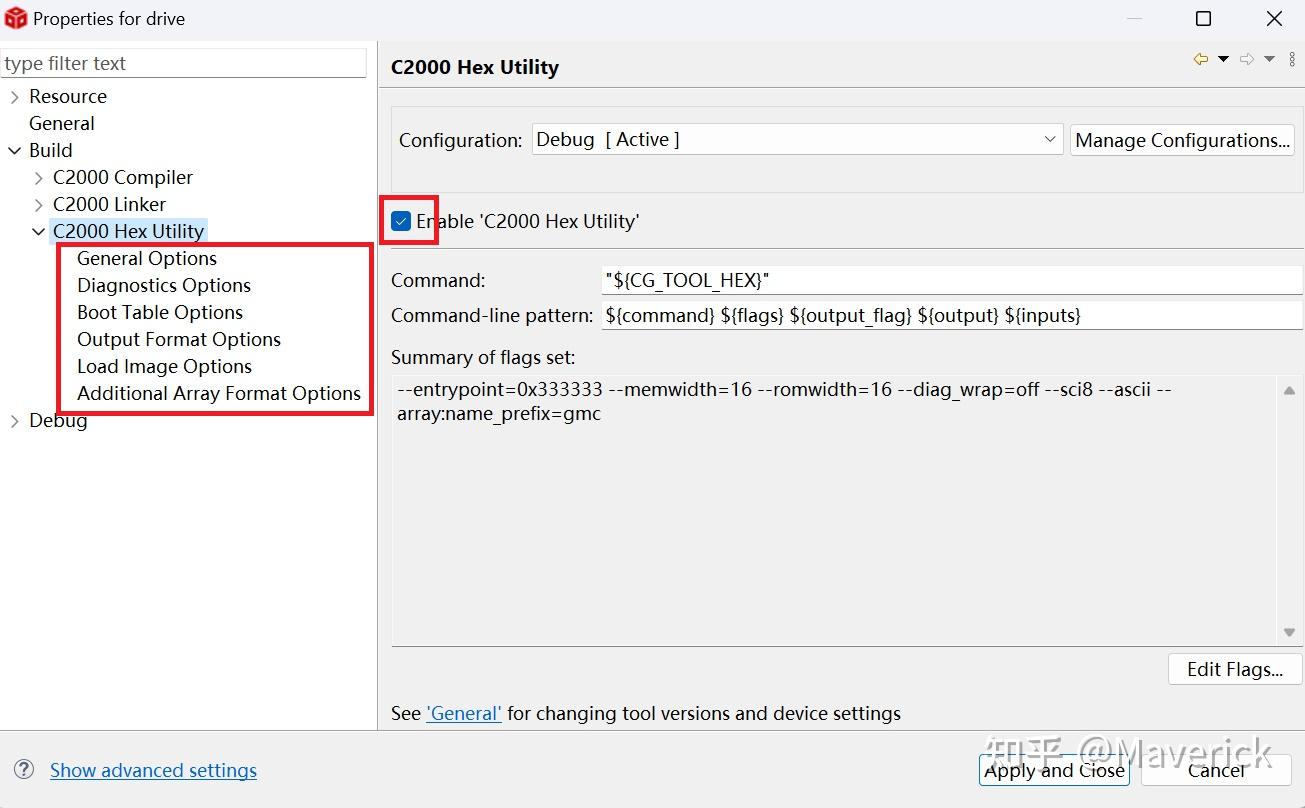This screenshot has width=1305, height=808.
Task: Click the type filter text field
Action: point(184,64)
